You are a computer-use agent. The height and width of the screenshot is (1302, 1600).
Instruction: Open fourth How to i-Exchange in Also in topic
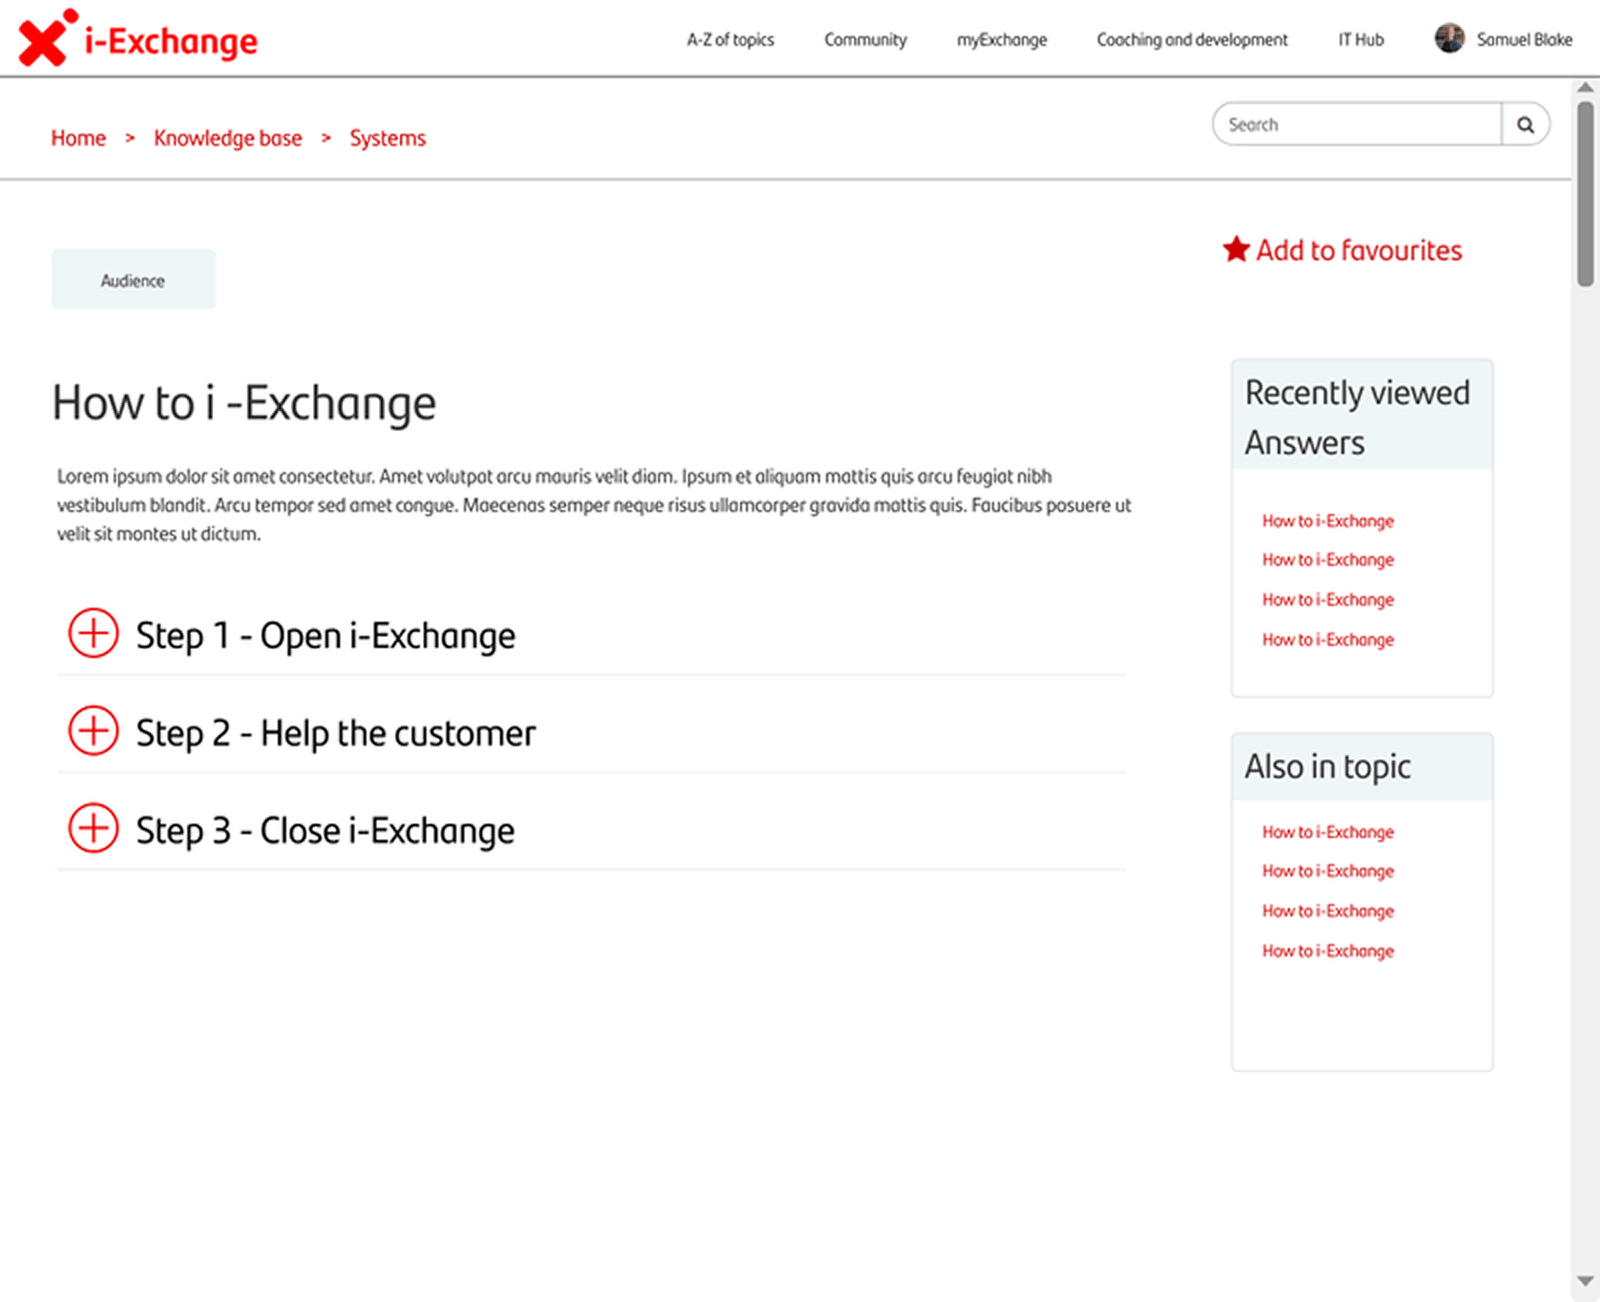1328,951
